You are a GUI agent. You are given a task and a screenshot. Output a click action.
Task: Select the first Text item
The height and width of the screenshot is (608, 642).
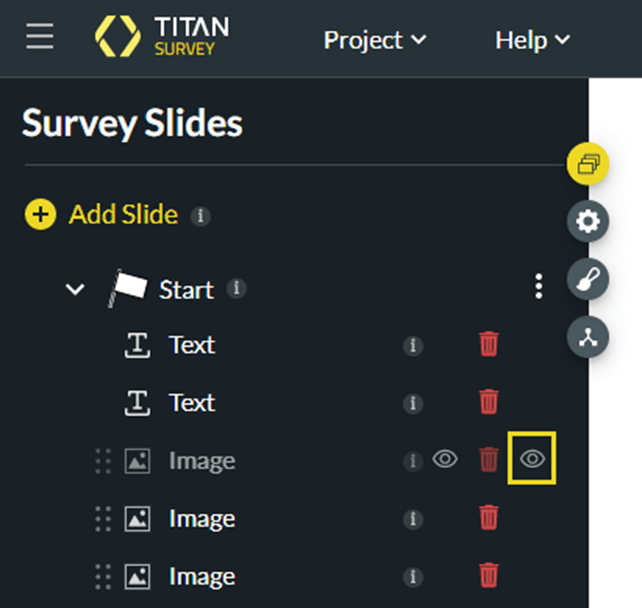[191, 345]
